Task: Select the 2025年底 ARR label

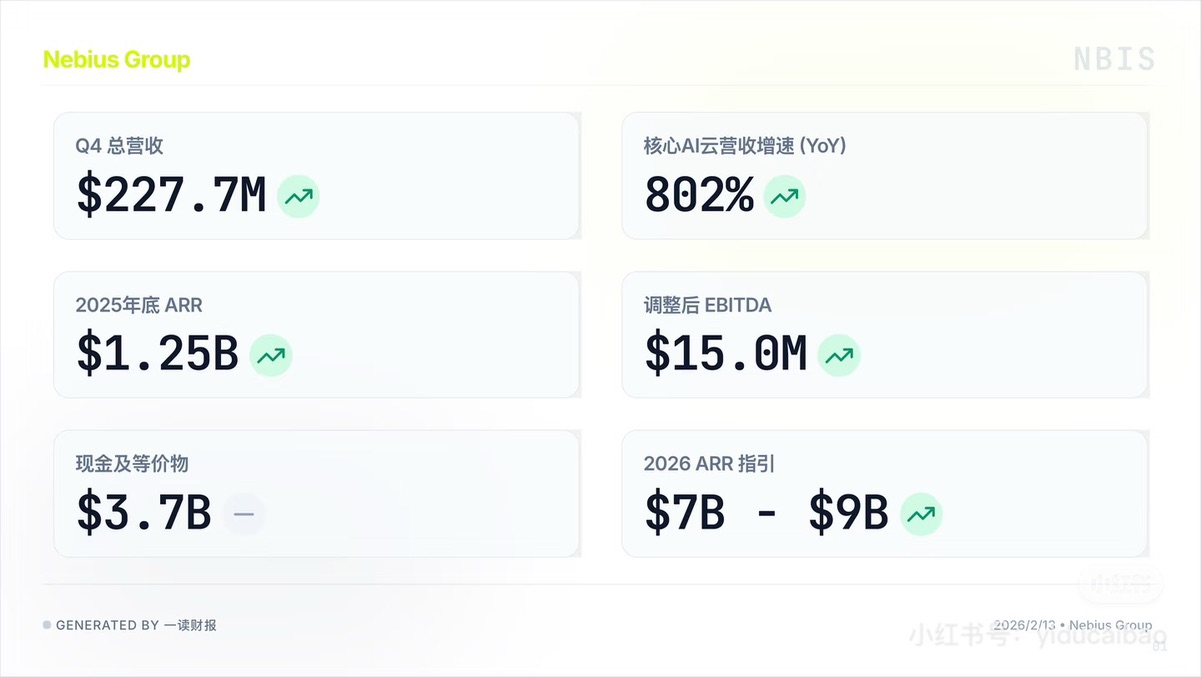Action: (x=139, y=305)
